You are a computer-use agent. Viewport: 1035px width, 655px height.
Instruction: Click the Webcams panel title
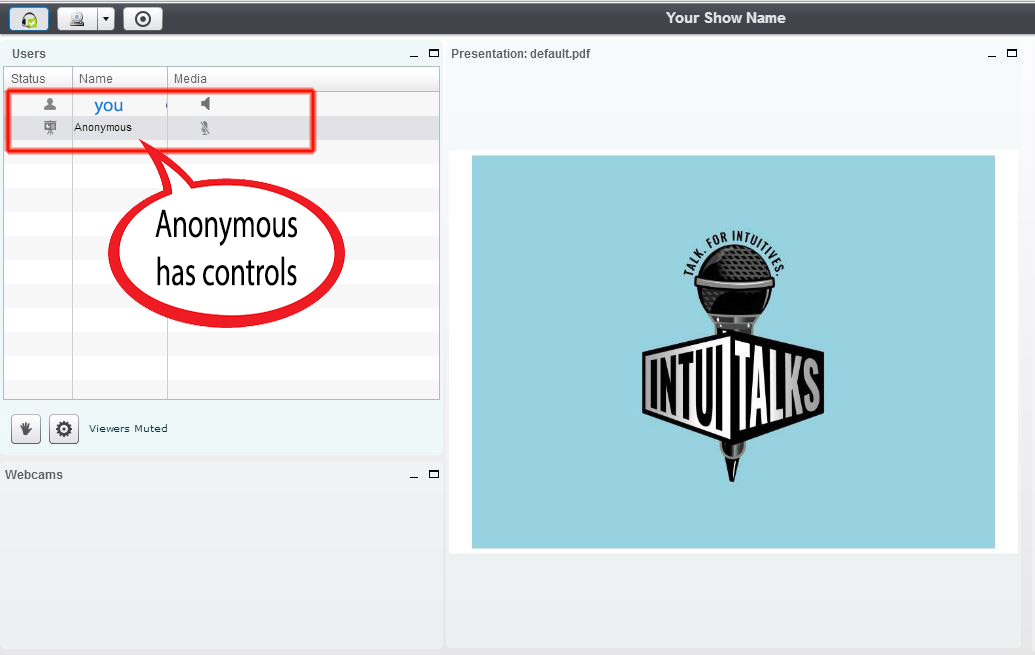click(x=34, y=475)
